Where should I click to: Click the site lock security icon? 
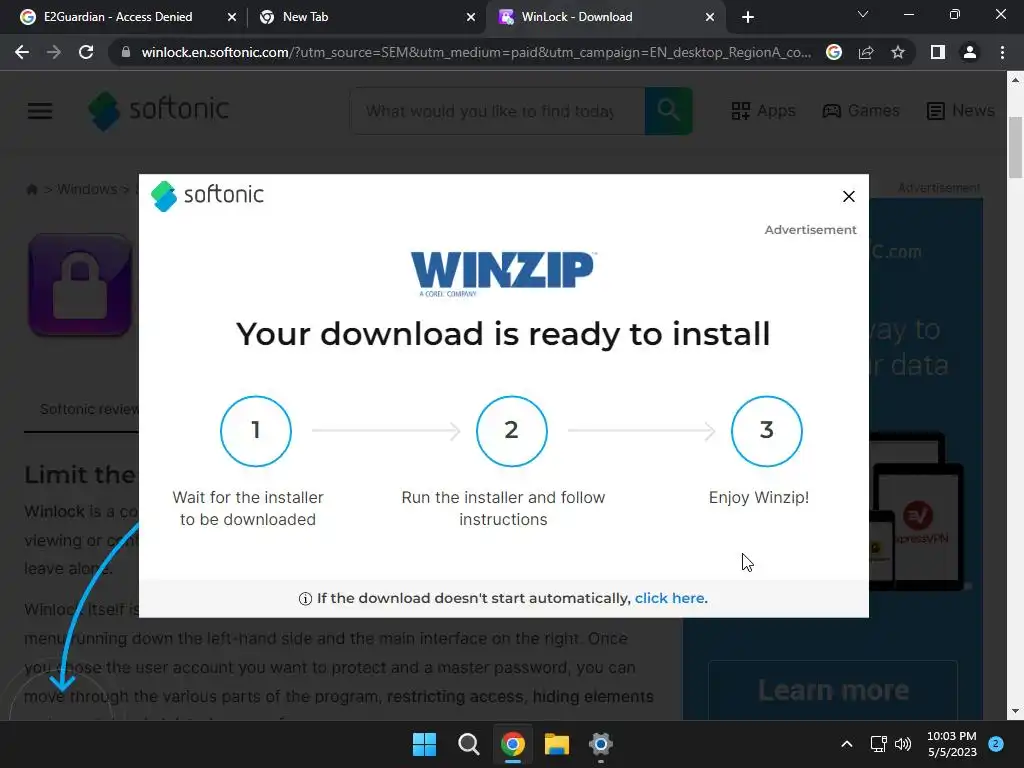pyautogui.click(x=126, y=52)
